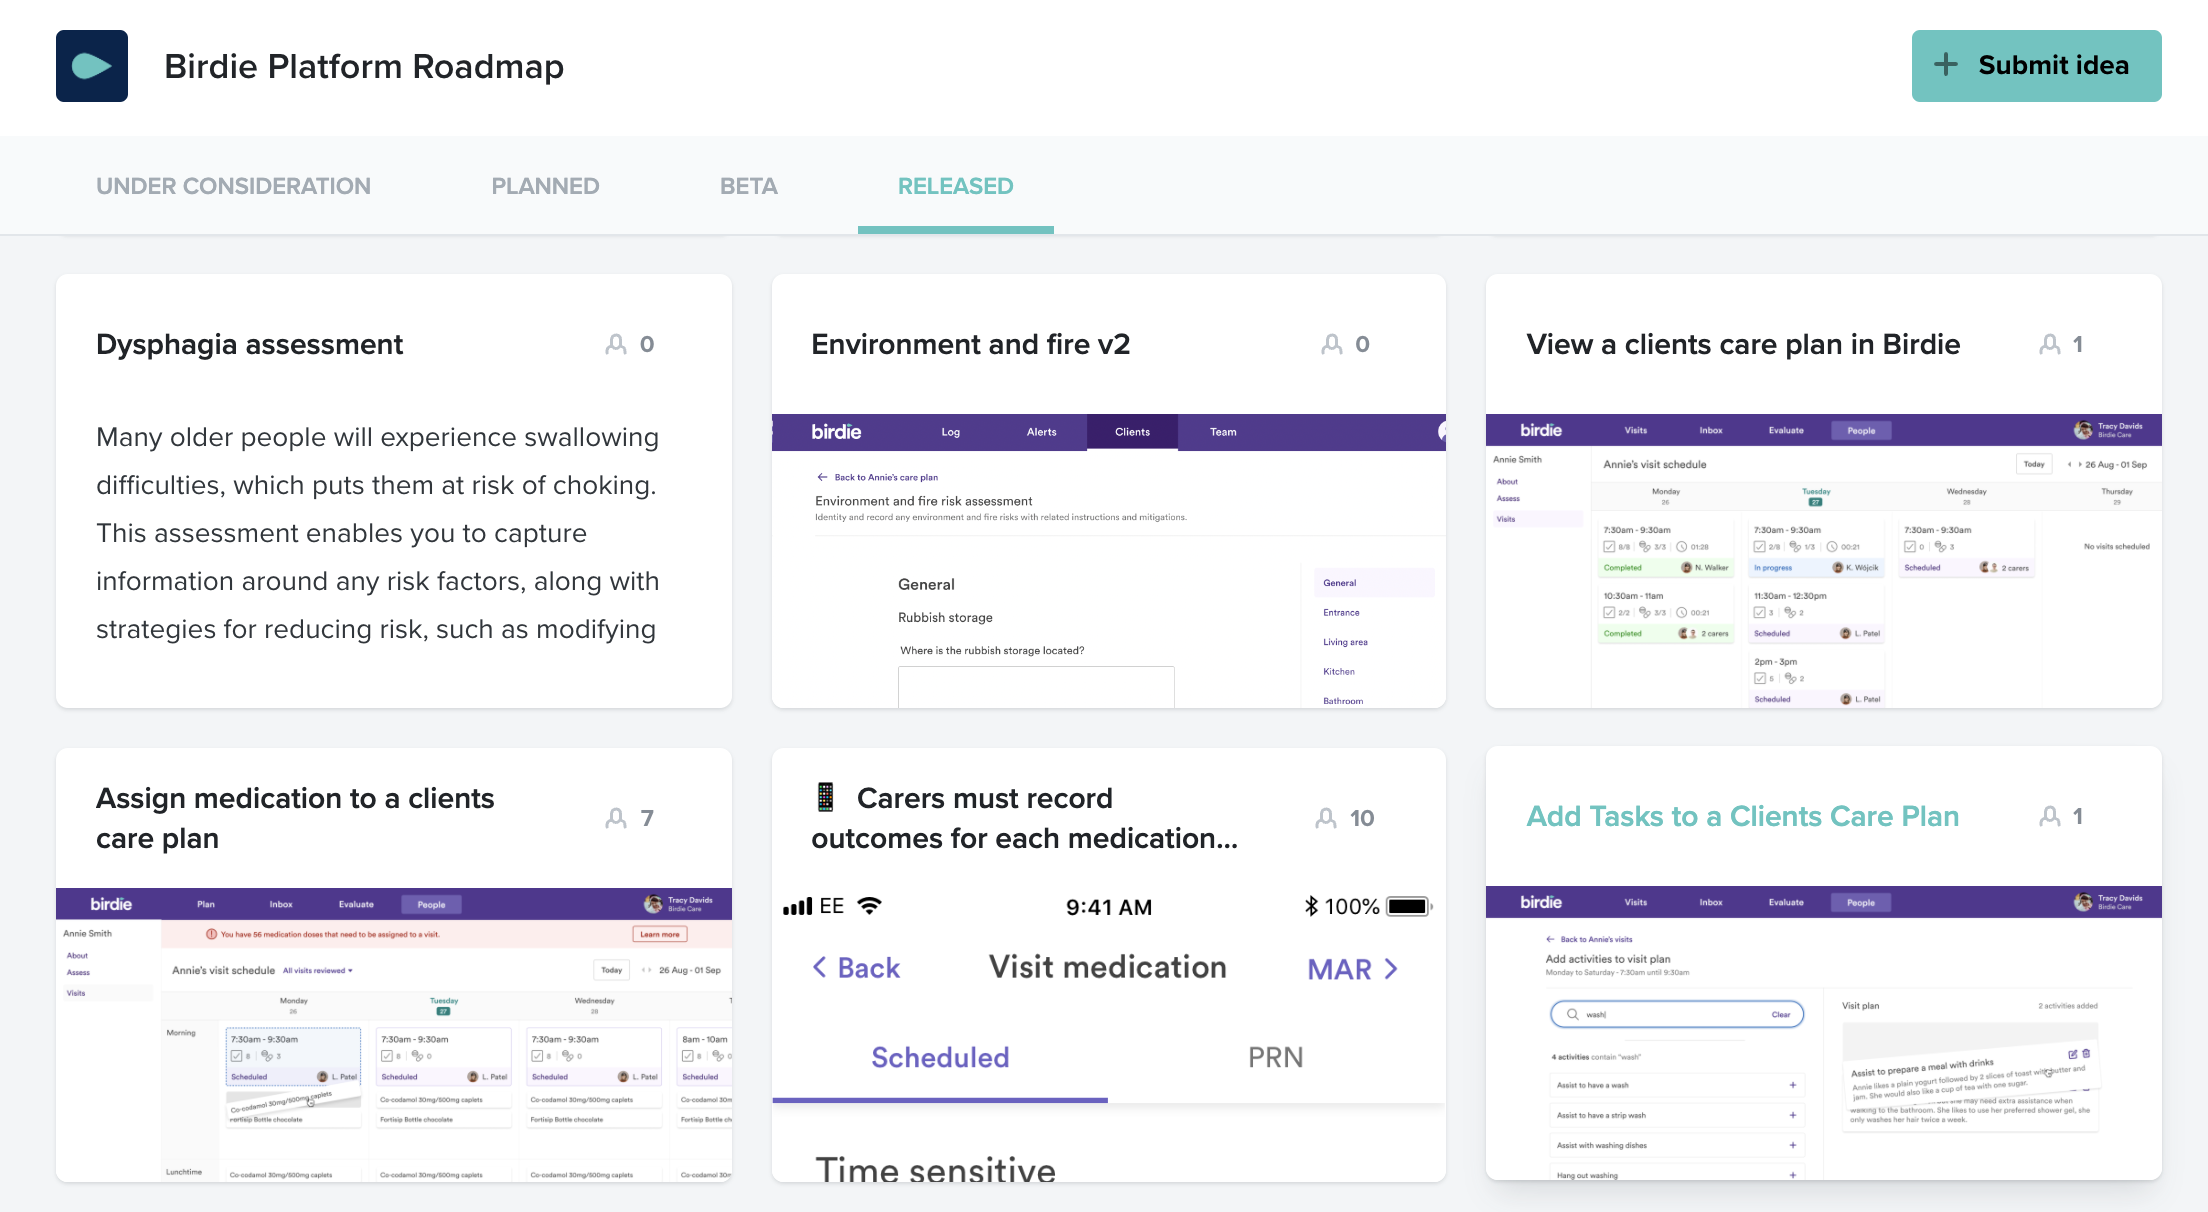2208x1212 pixels.
Task: Click vote icon on Assign medication card
Action: click(x=616, y=818)
